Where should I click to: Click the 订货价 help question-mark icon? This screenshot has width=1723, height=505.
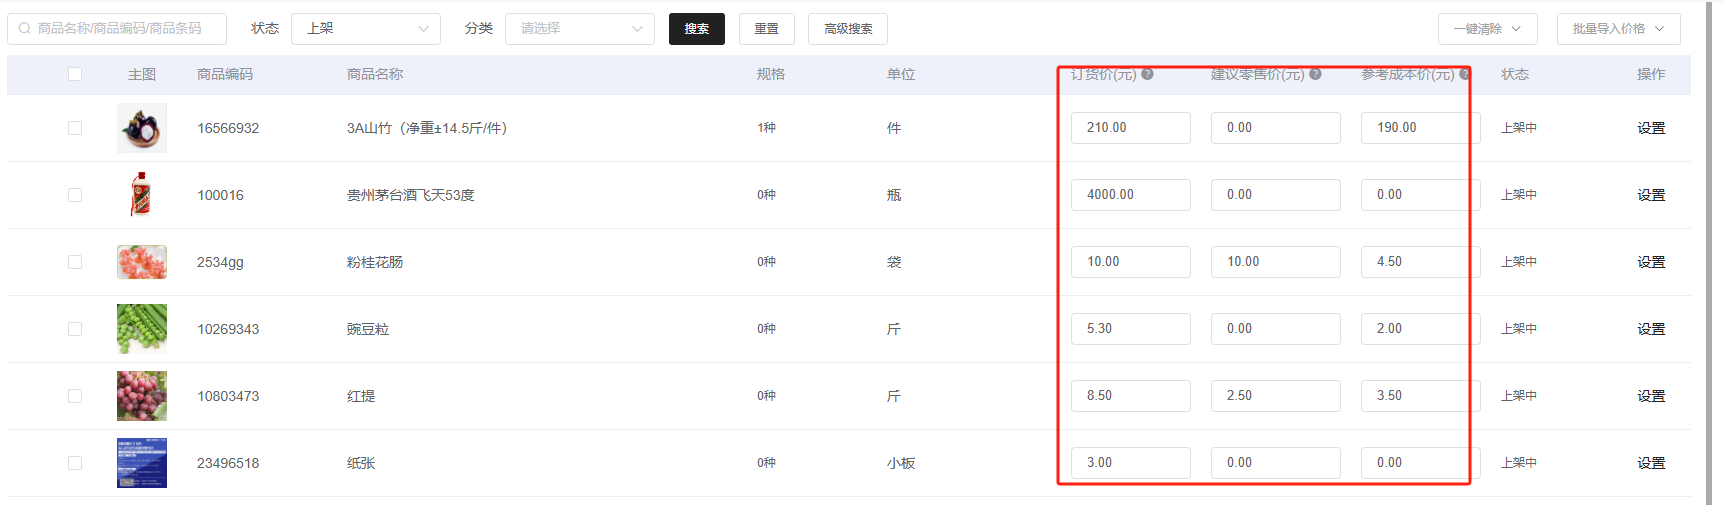click(1147, 74)
